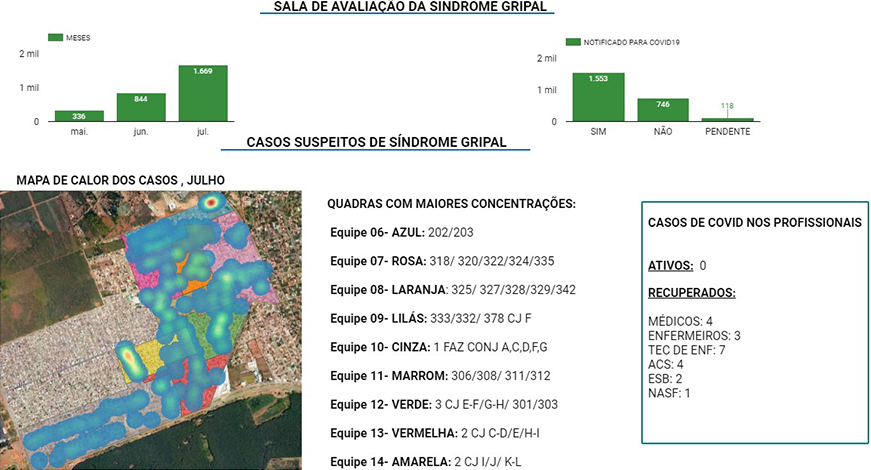Click the PENDENTE axis label
The height and width of the screenshot is (470, 871).
coord(728,132)
